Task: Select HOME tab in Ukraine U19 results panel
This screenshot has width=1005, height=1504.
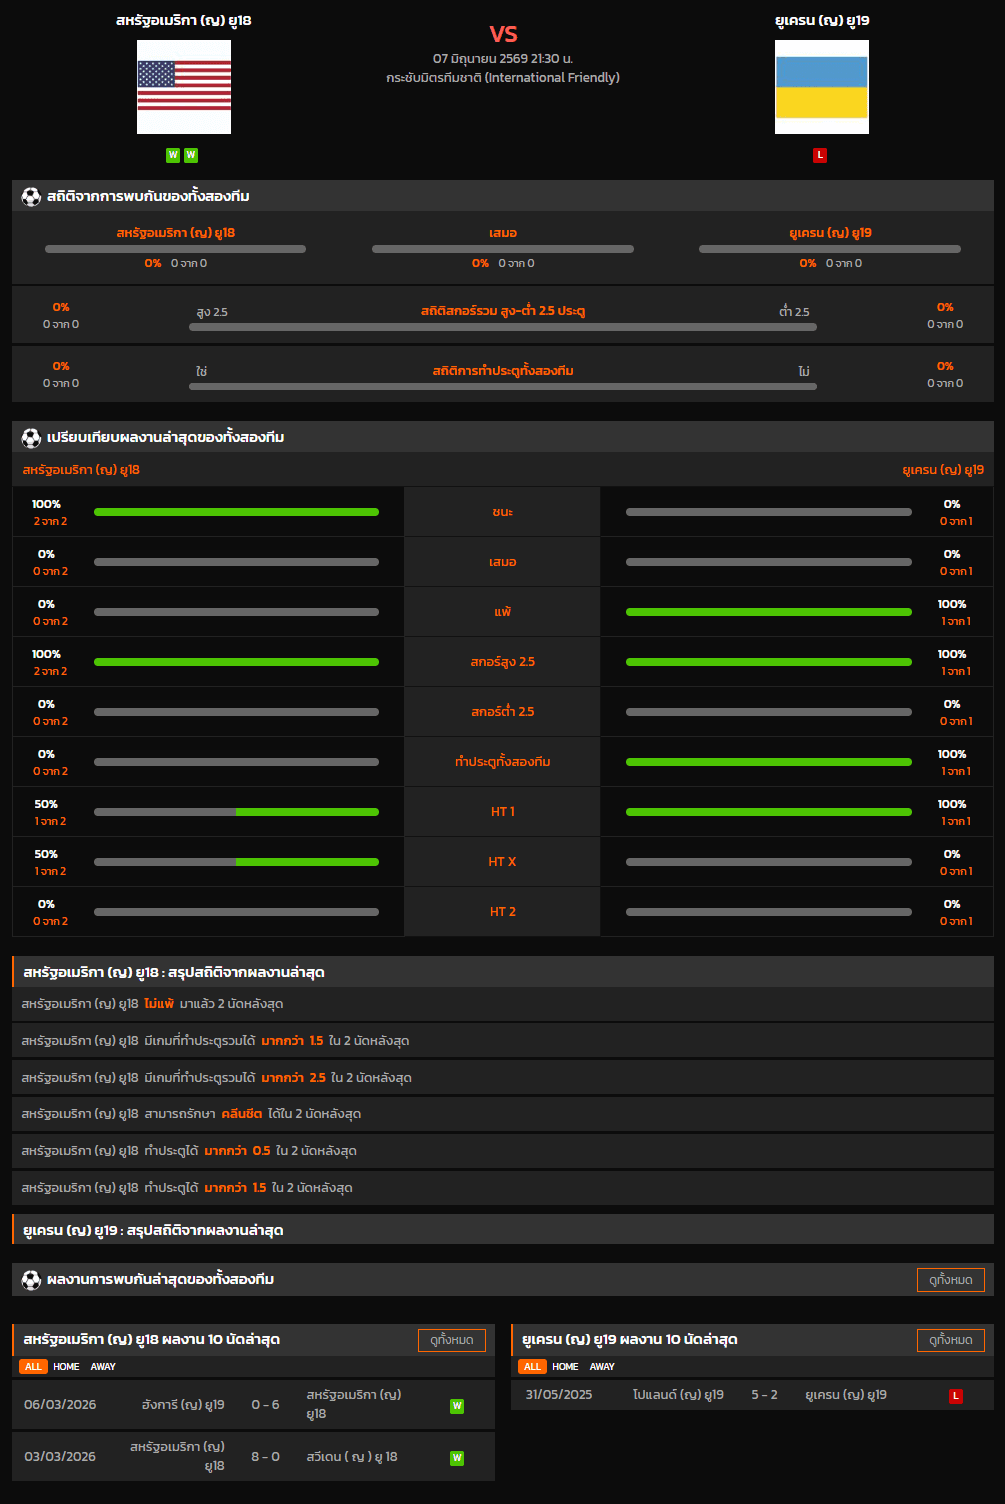Action: (x=565, y=1367)
